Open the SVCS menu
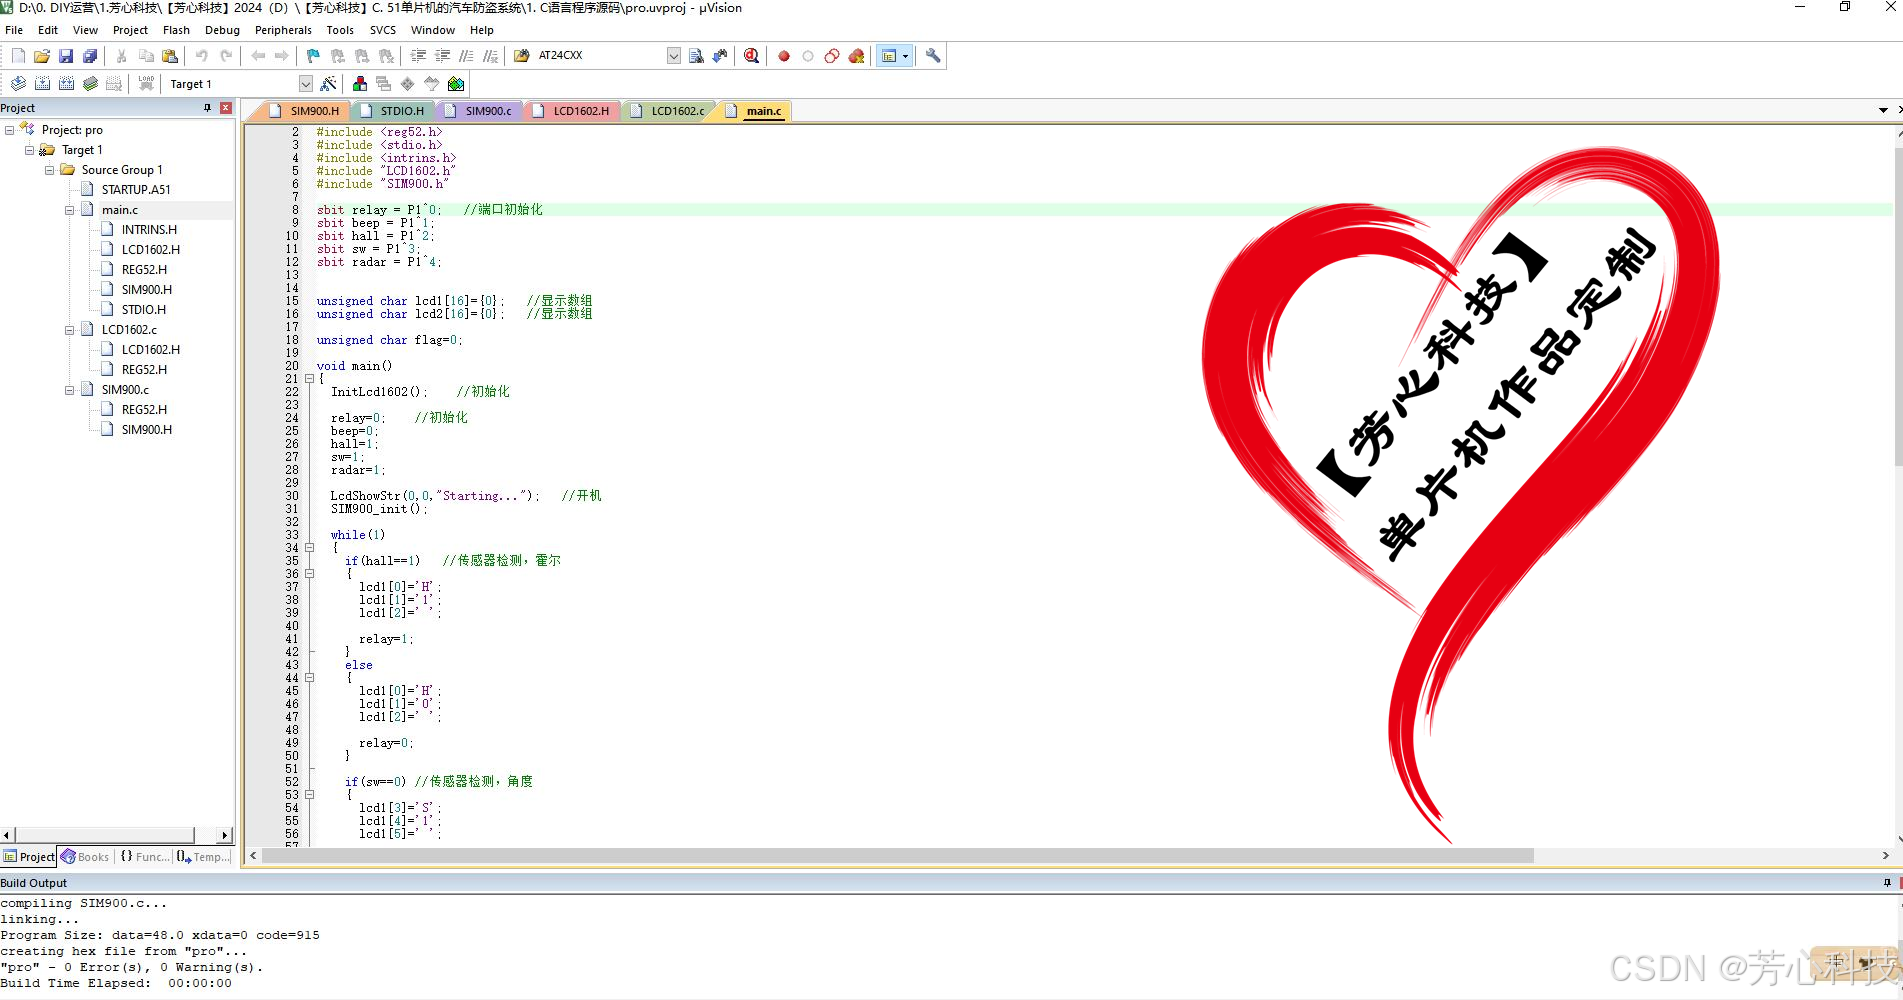The height and width of the screenshot is (1000, 1903). (383, 30)
